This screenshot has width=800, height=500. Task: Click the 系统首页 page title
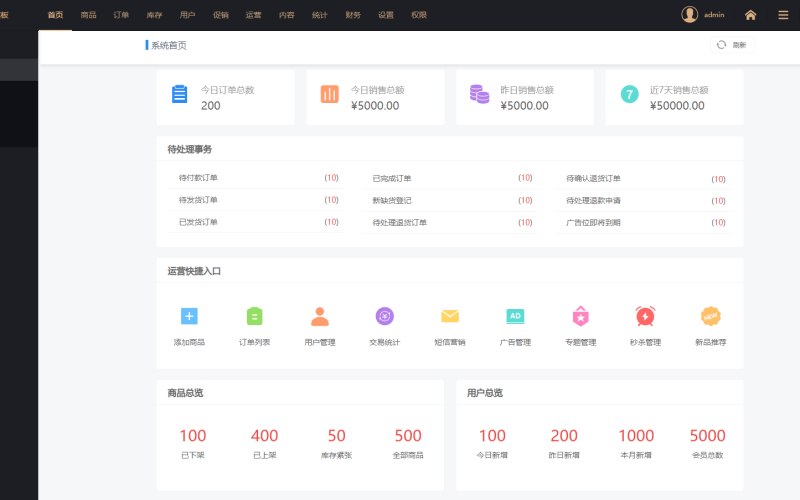coord(169,45)
